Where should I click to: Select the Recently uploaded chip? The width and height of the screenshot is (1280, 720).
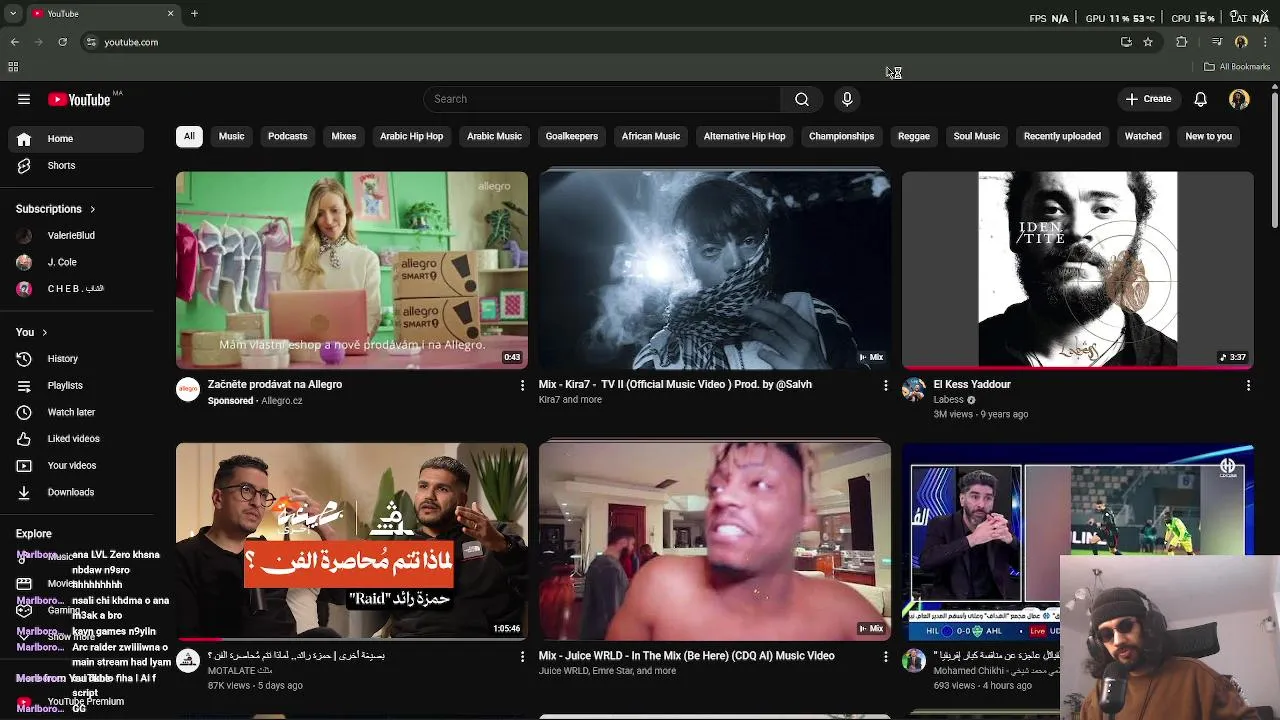[1062, 136]
